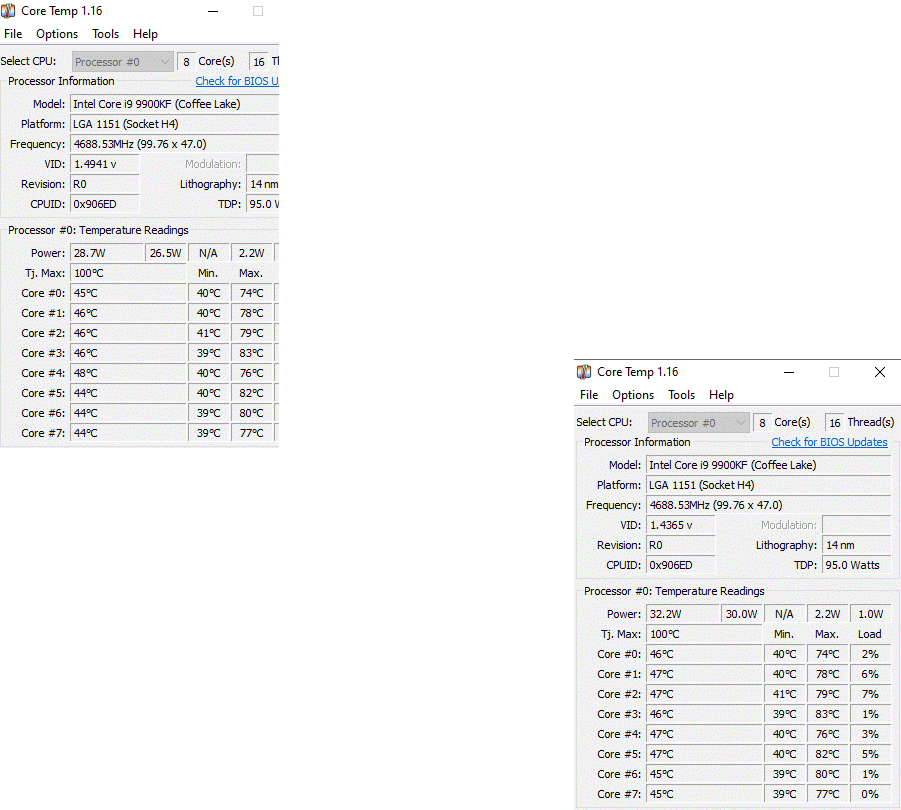
Task: Click the Check for BIOS Updates link in the right window
Action: point(829,442)
